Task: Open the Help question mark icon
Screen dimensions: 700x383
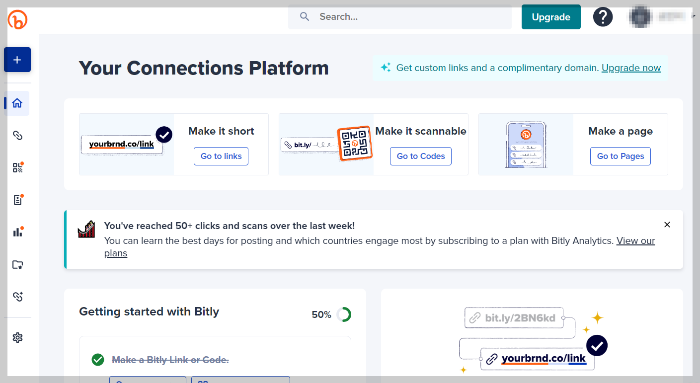Action: (603, 17)
